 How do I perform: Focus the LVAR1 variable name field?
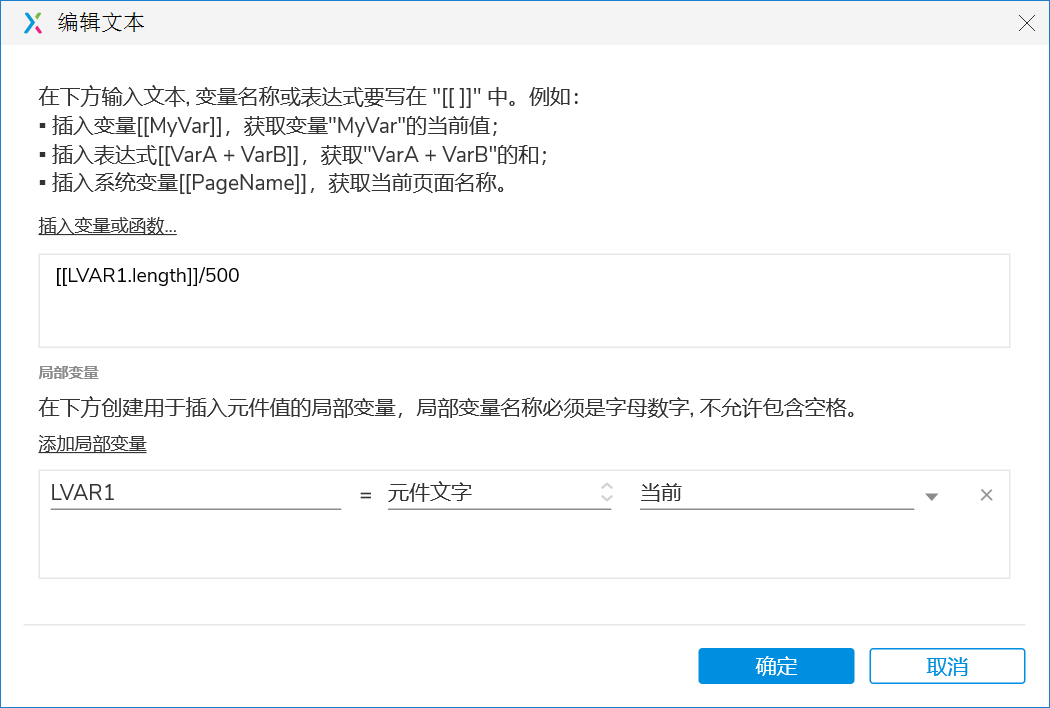(x=195, y=493)
